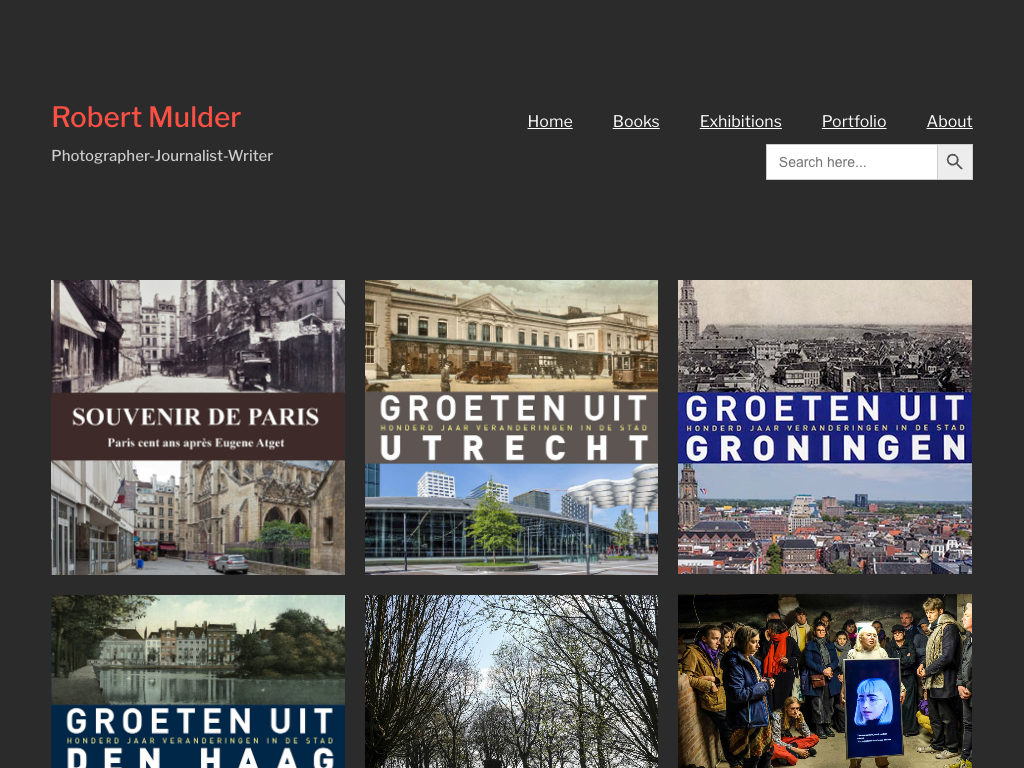Image resolution: width=1024 pixels, height=768 pixels.
Task: Visit the About page link
Action: (950, 121)
